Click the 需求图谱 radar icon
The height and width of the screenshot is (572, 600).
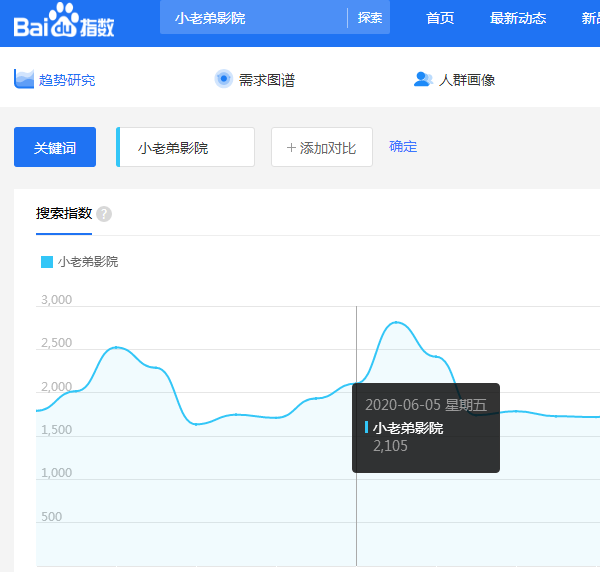coord(223,79)
